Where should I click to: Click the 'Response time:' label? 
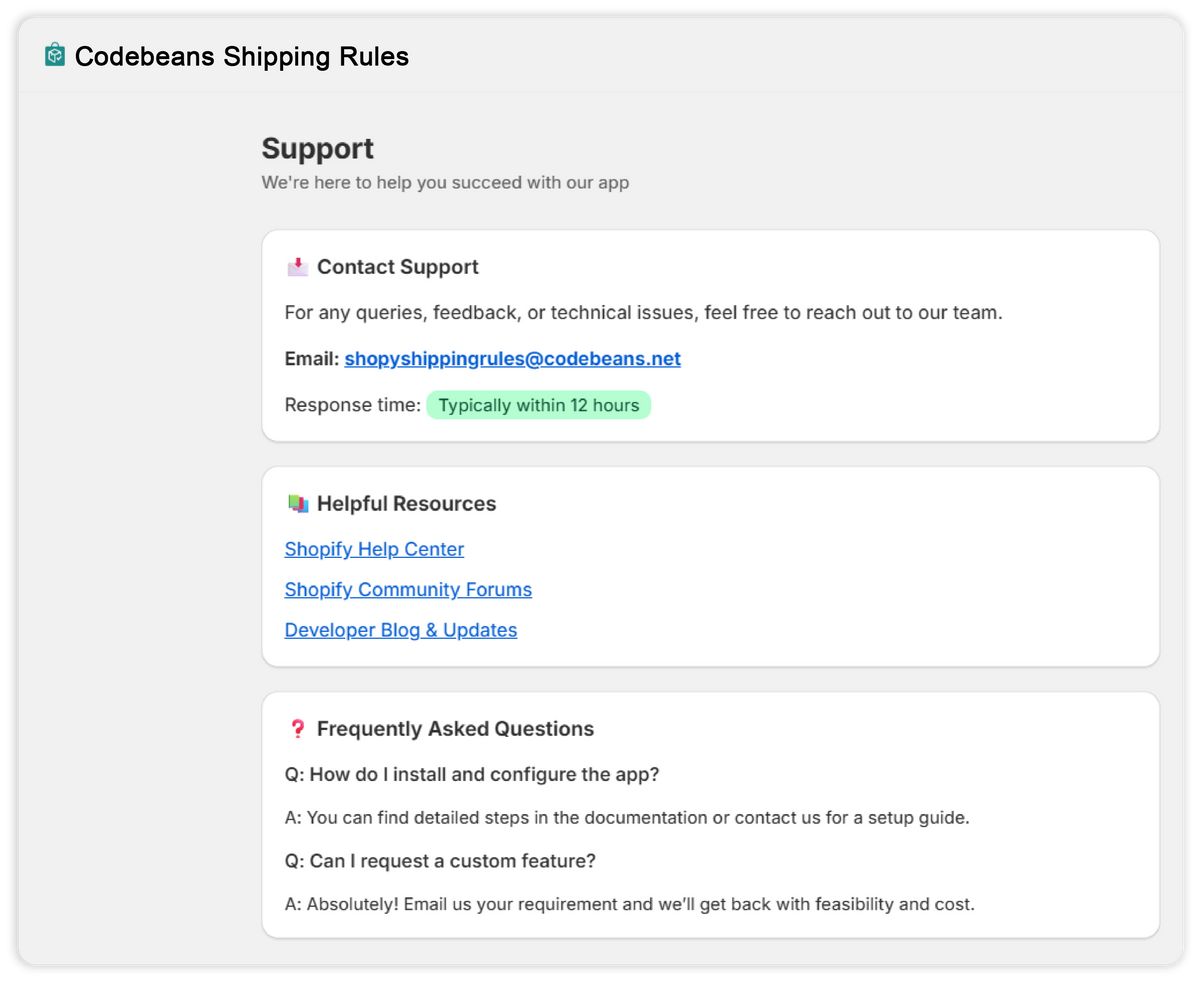coord(353,405)
